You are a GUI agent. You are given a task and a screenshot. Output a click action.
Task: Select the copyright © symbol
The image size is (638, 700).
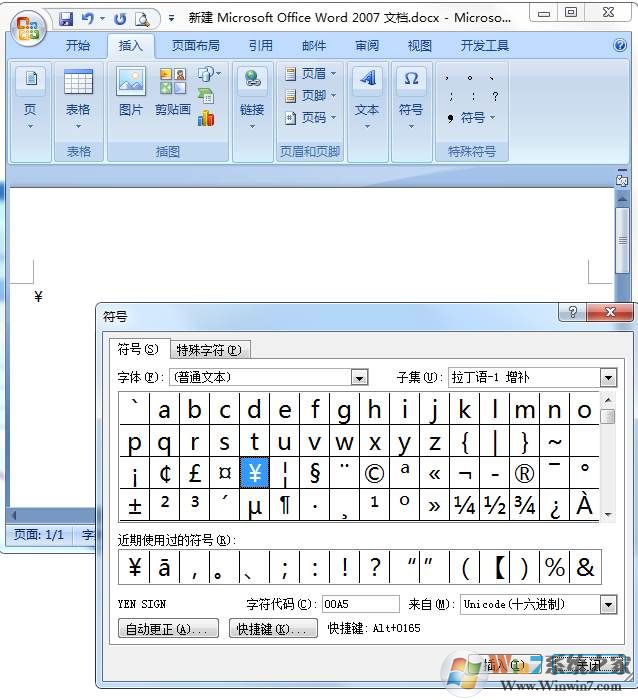(x=374, y=473)
